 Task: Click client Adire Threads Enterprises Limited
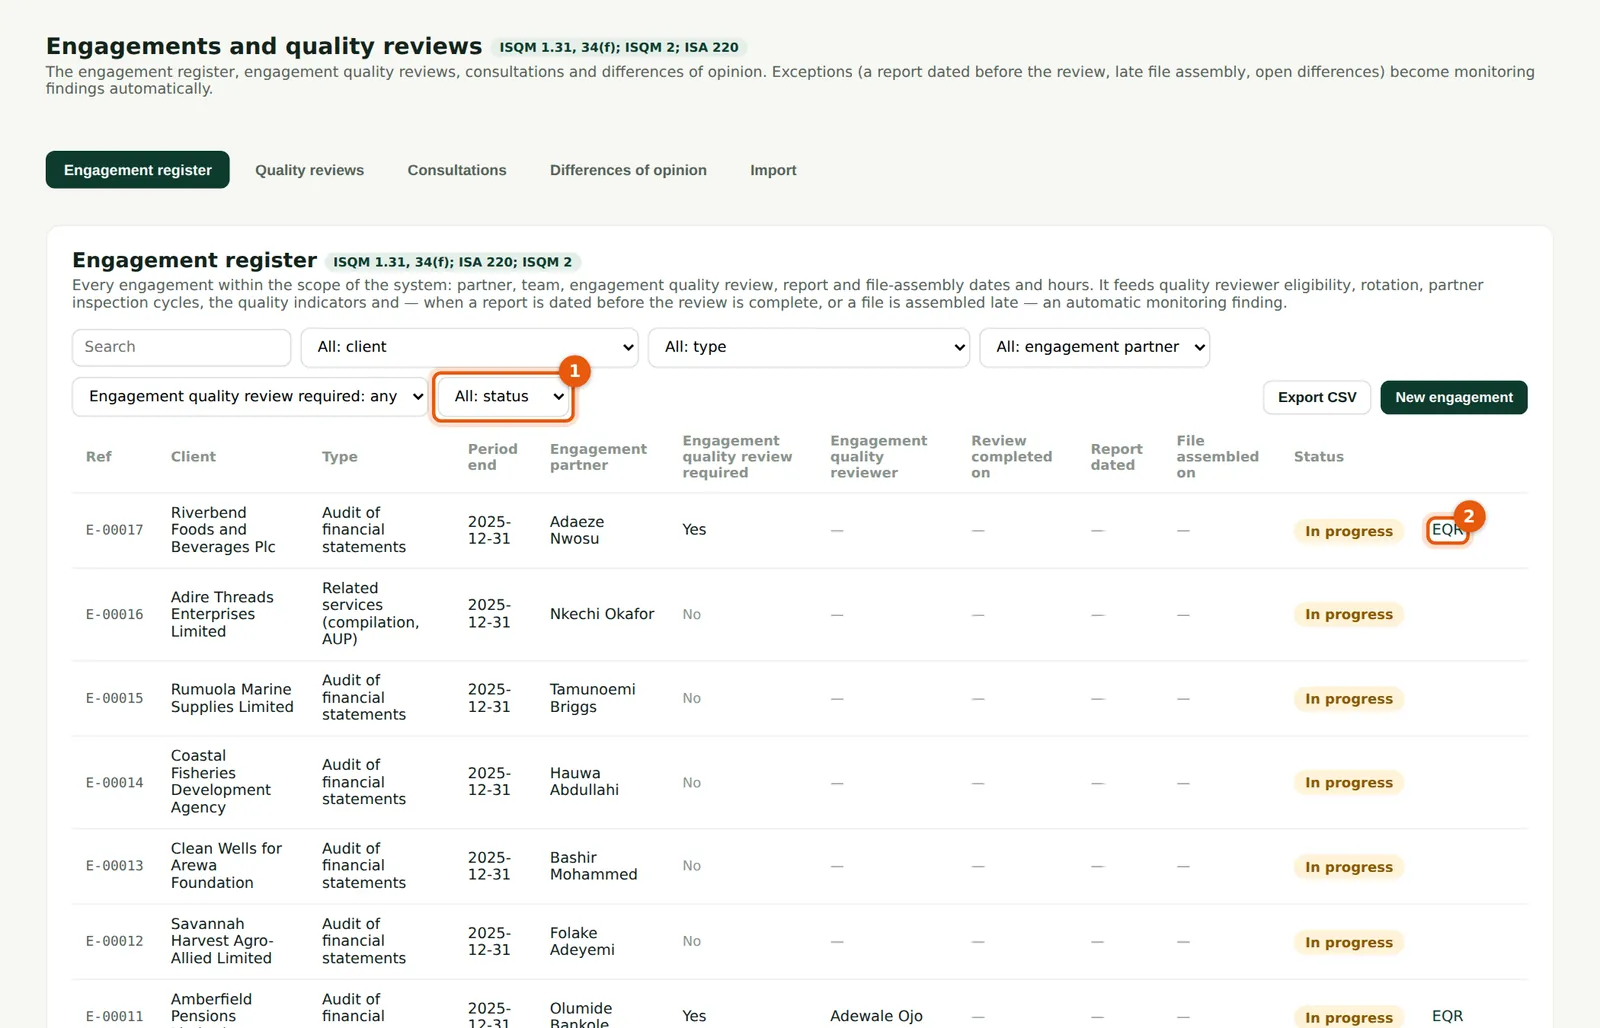point(222,615)
